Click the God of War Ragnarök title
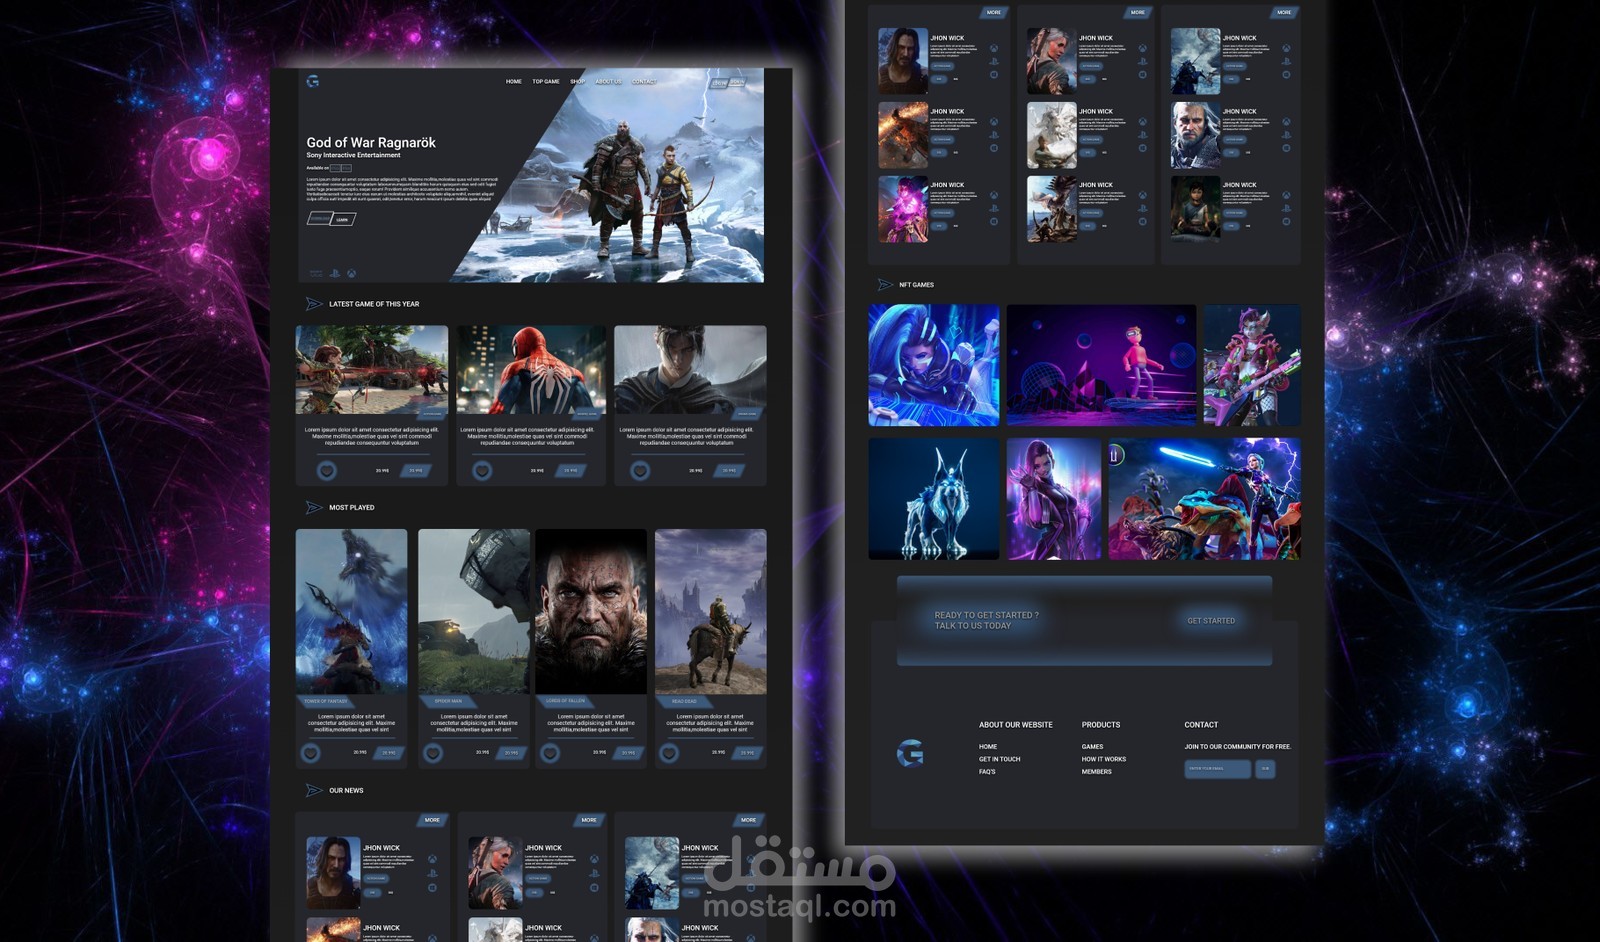This screenshot has height=942, width=1600. 371,143
